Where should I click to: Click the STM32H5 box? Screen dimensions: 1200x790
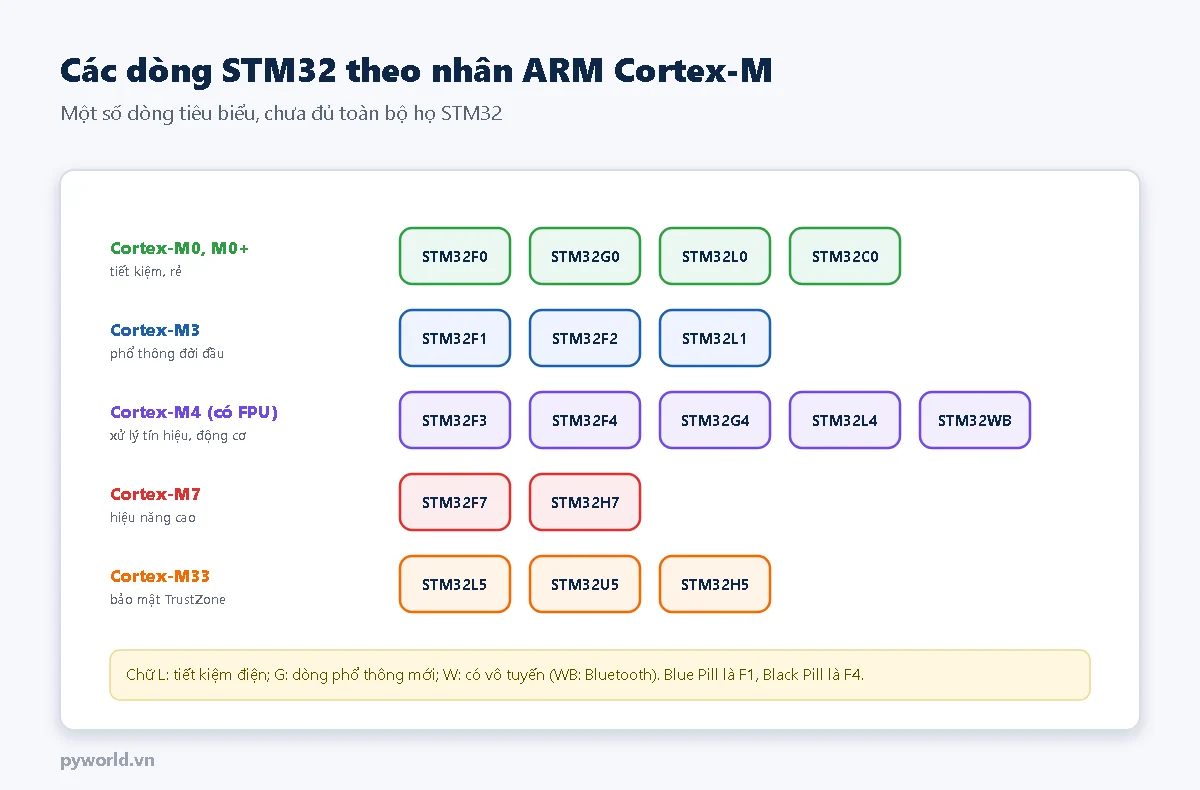click(x=715, y=584)
